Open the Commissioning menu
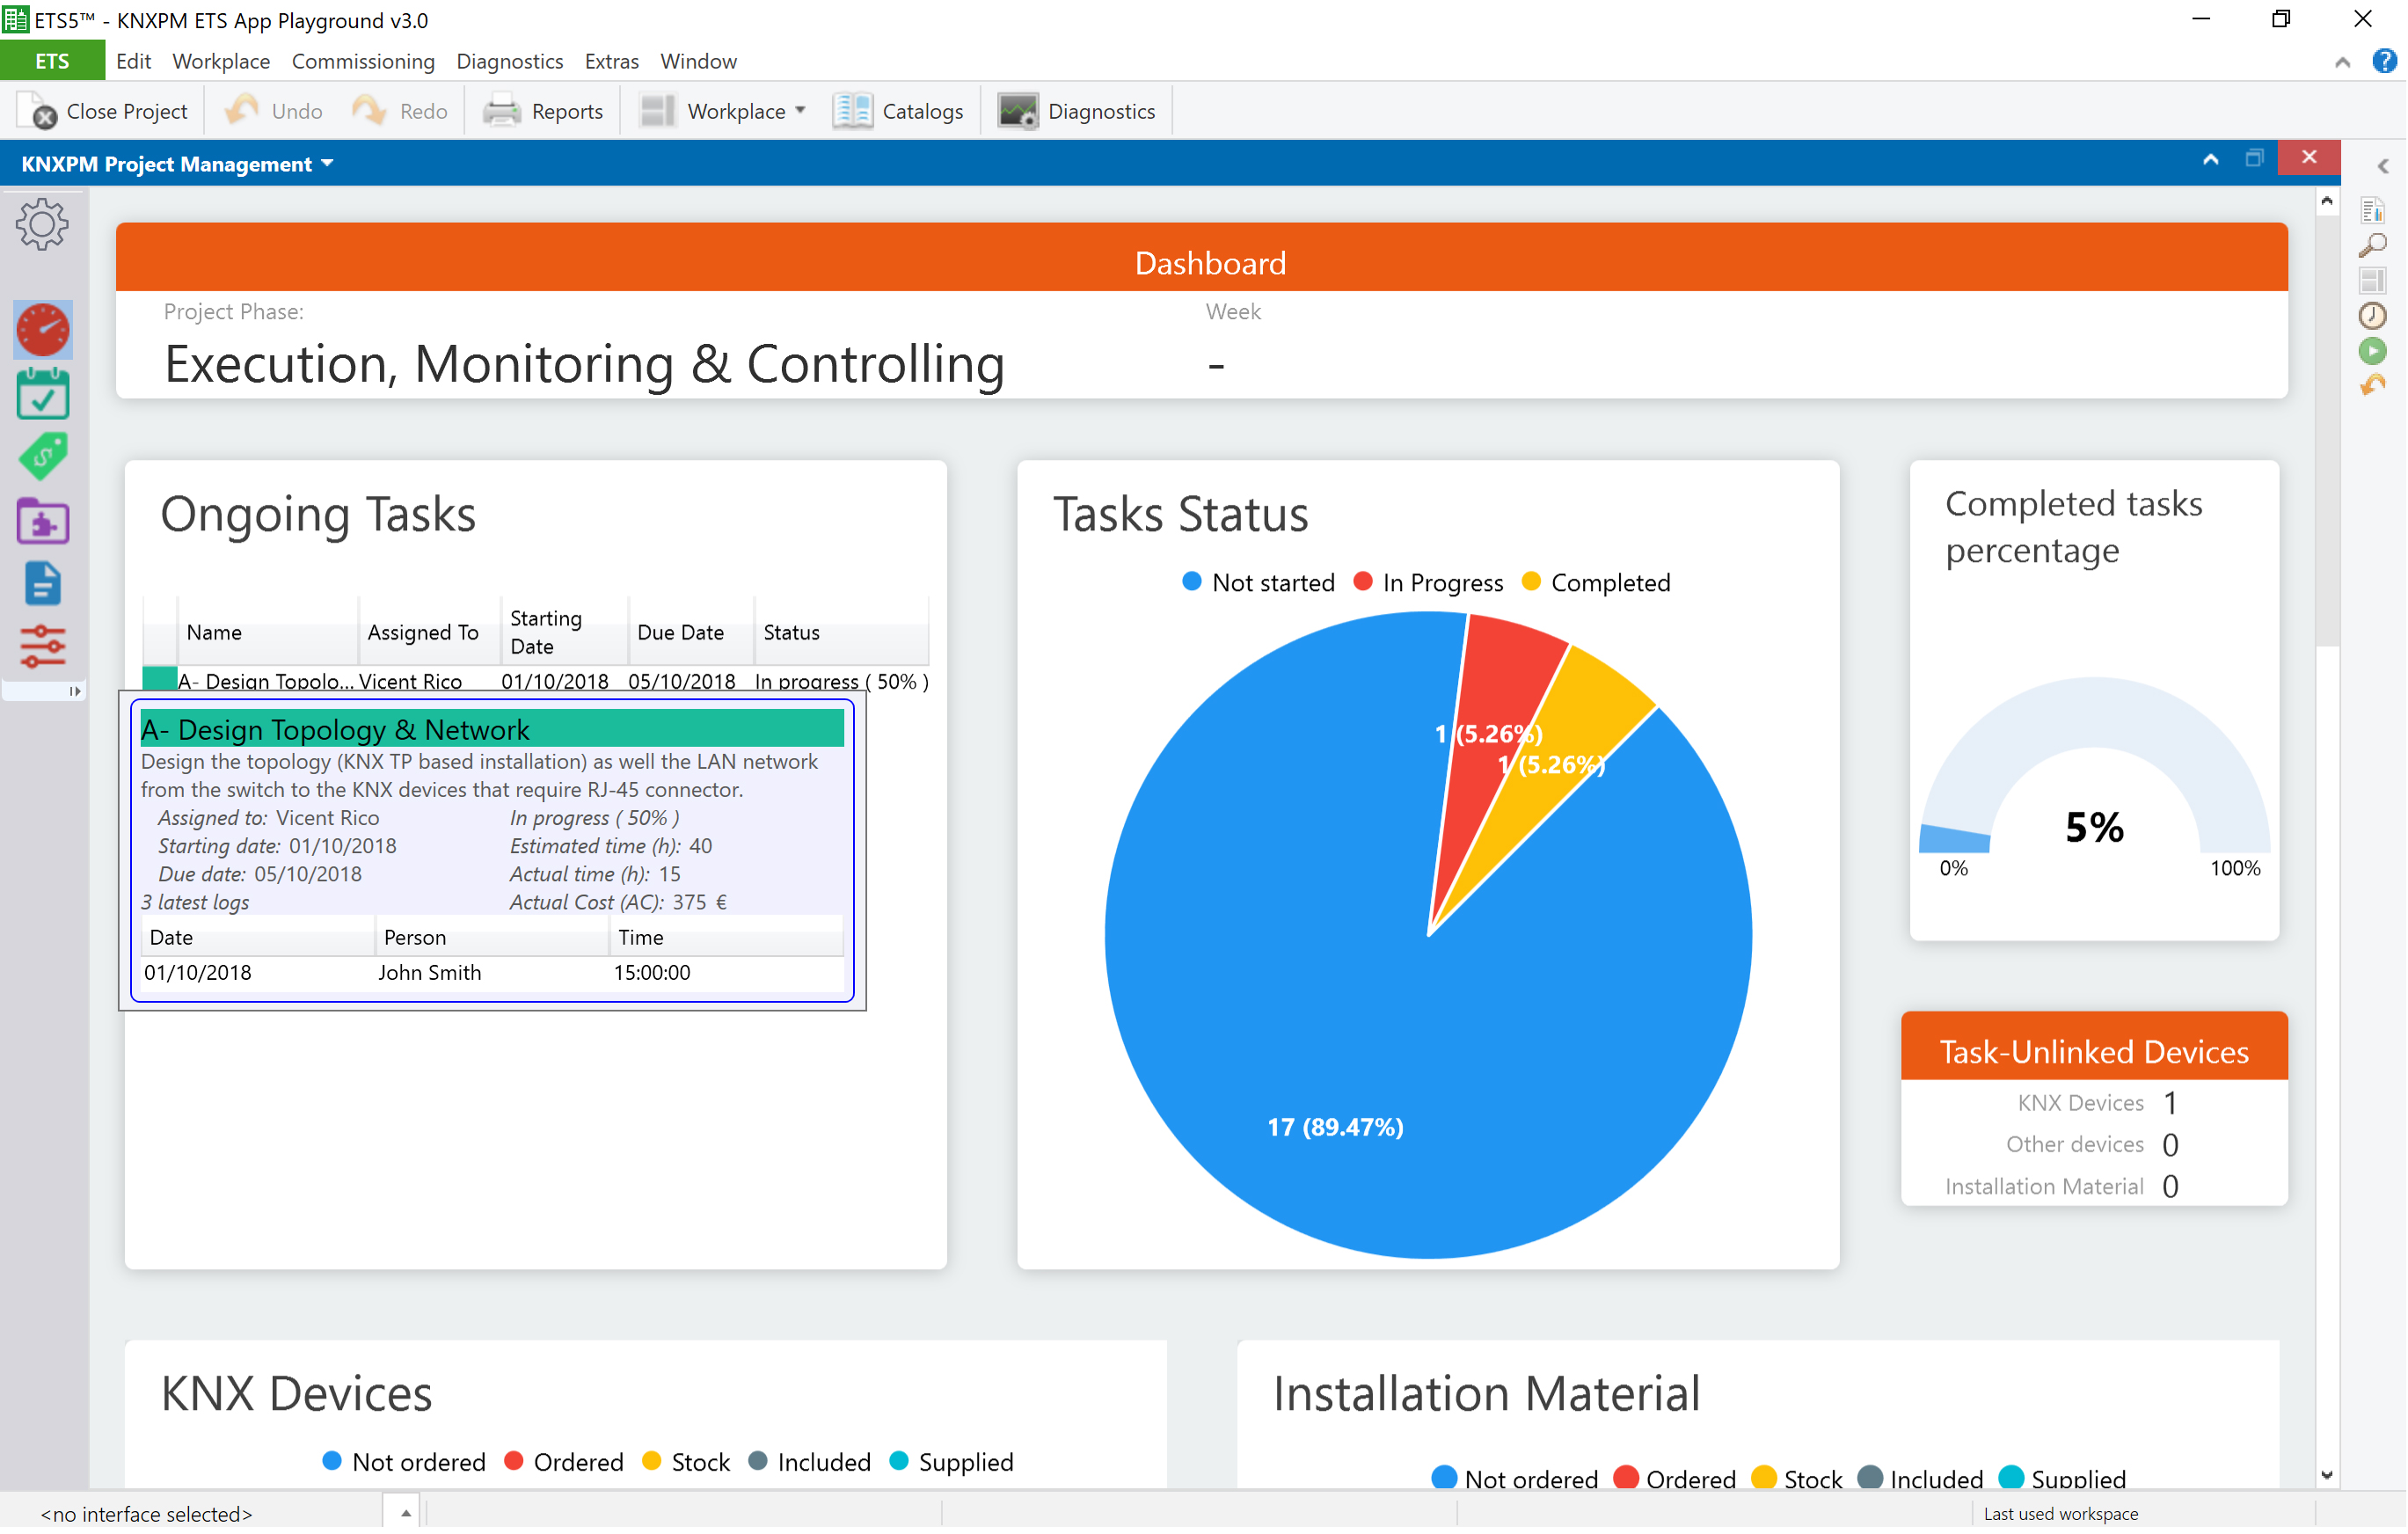Screen dimensions: 2408x1534 [x=363, y=61]
